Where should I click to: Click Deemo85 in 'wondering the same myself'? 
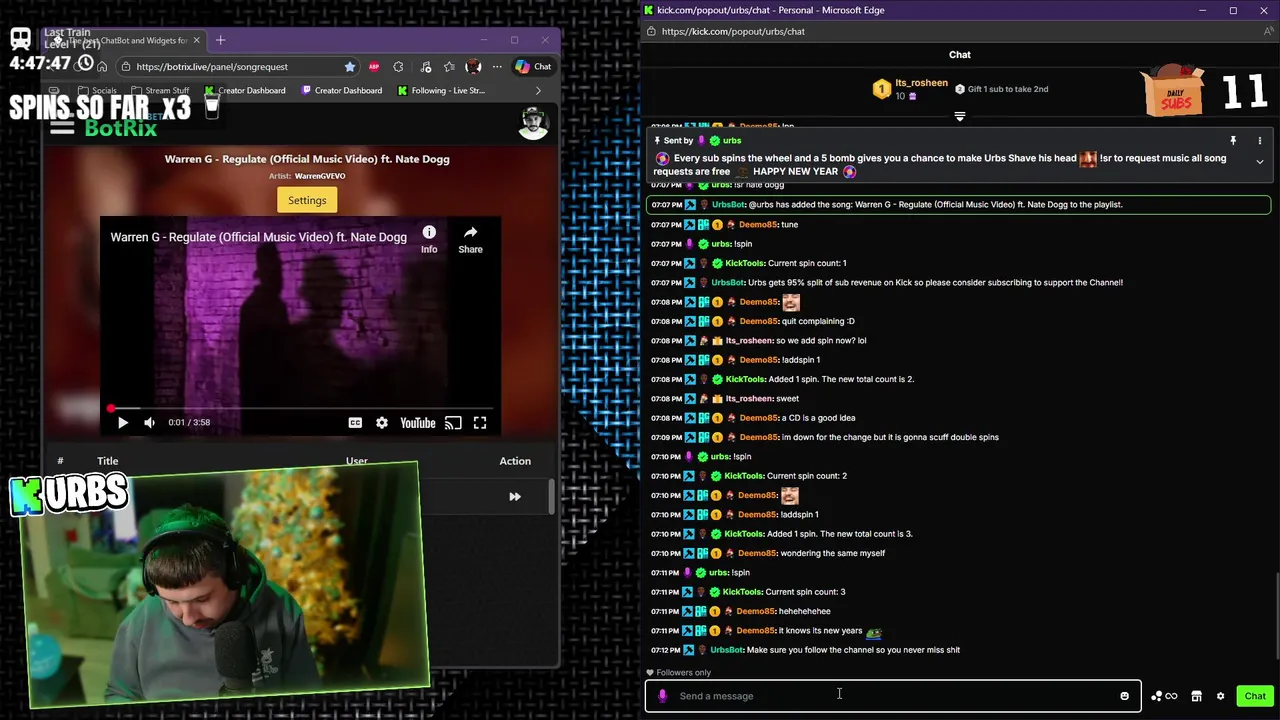tap(758, 553)
